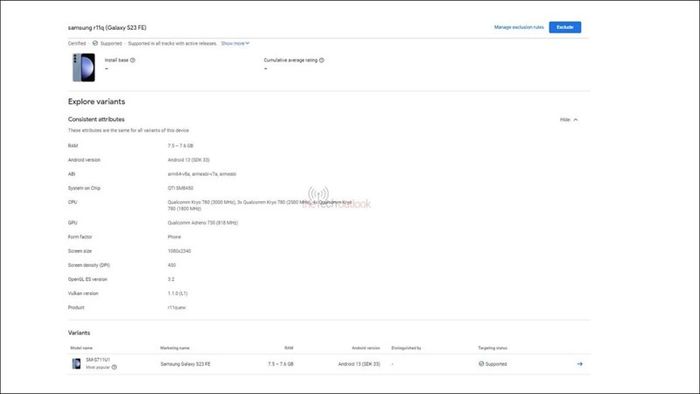The width and height of the screenshot is (700, 394).
Task: Click the Most popular help icon
Action: 114,367
